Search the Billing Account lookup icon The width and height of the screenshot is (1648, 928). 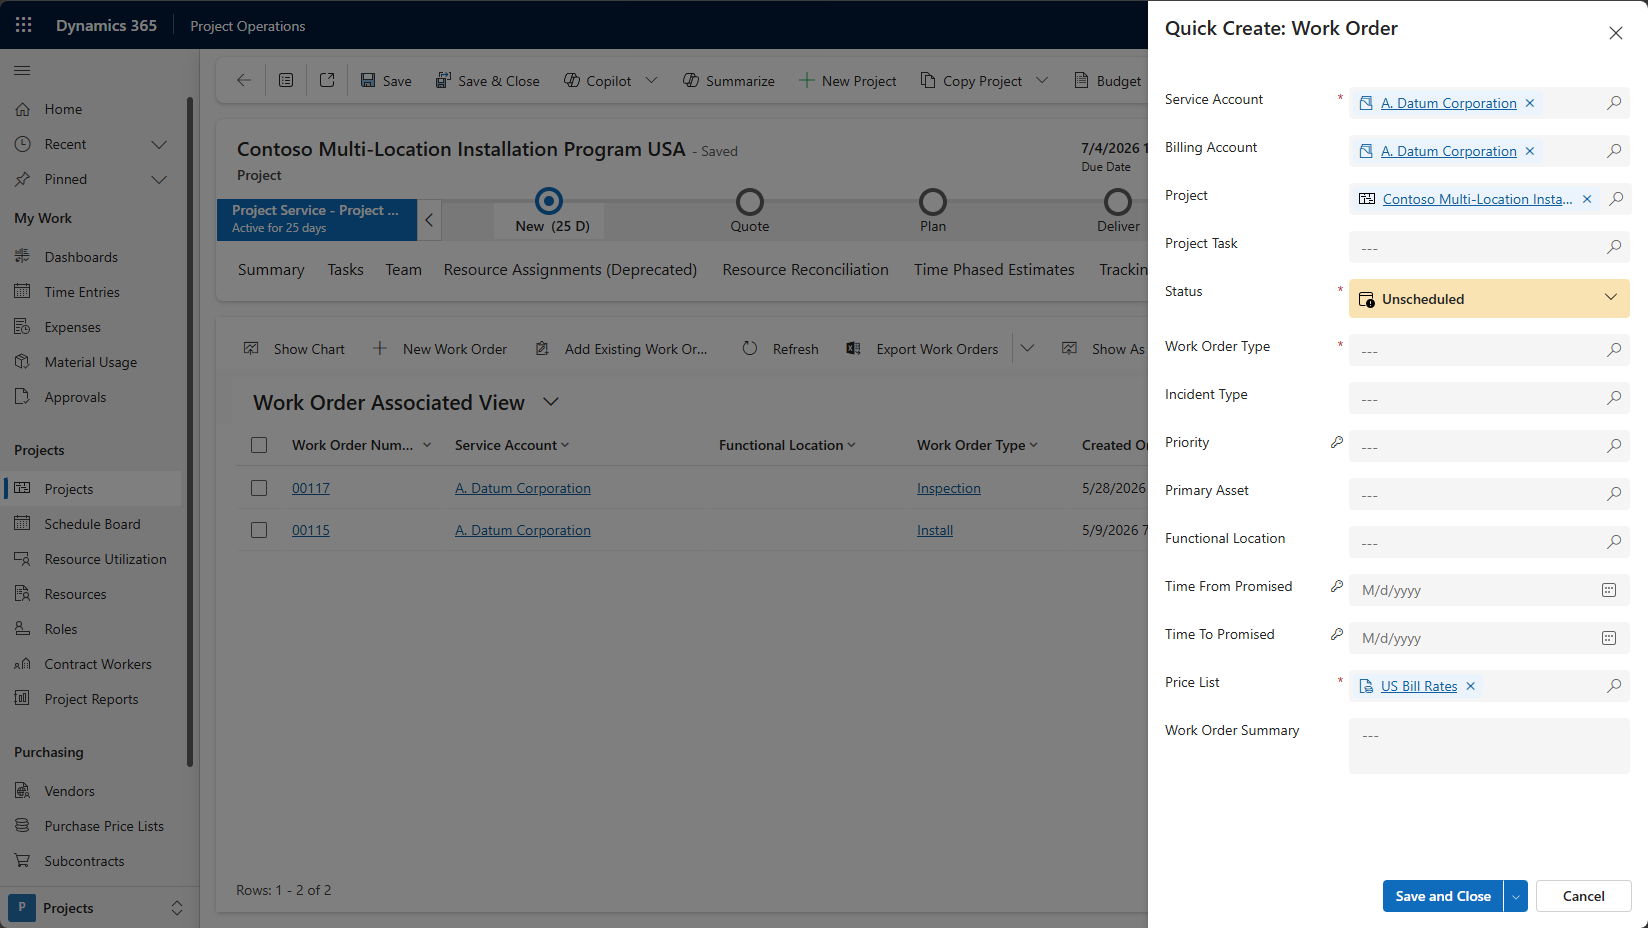coord(1614,151)
